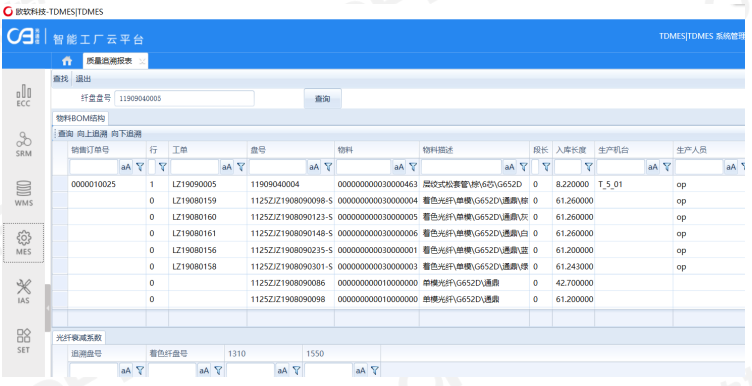This screenshot has height=386, width=752.
Task: Toggle aA case match for 追溯盘号
Action: coord(126,370)
